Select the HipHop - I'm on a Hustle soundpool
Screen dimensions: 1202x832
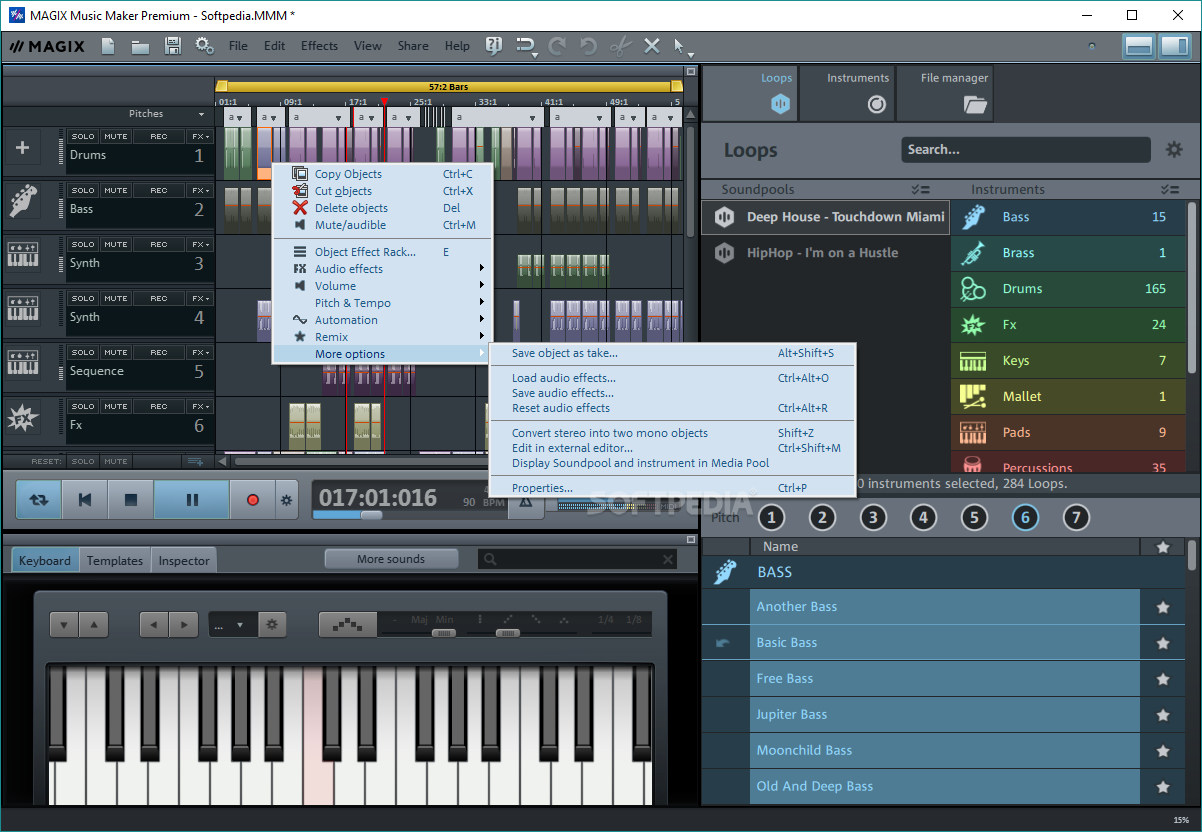825,253
